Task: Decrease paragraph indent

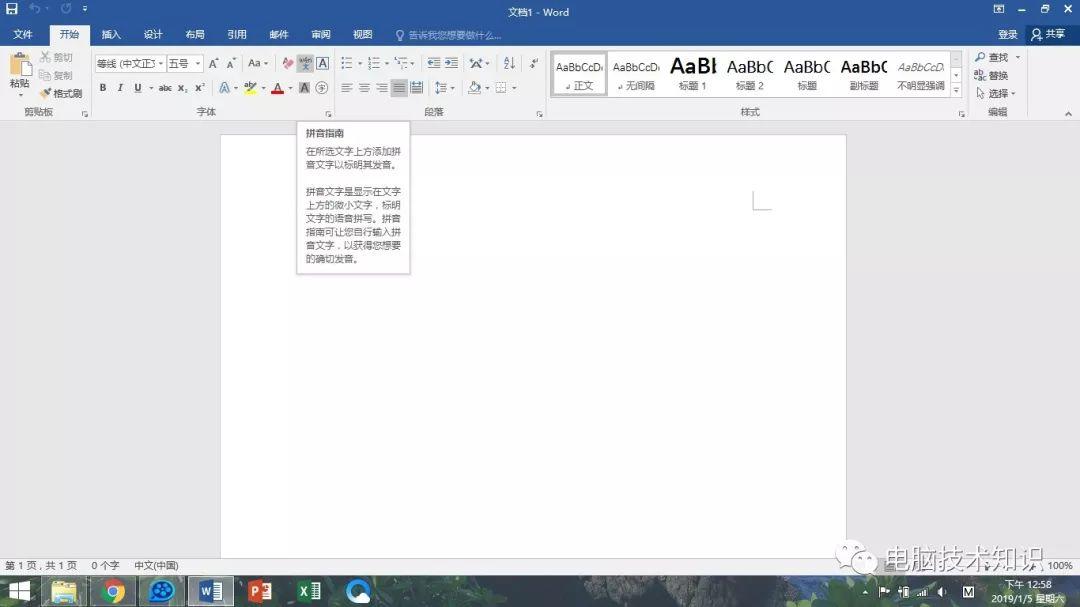Action: pyautogui.click(x=433, y=63)
